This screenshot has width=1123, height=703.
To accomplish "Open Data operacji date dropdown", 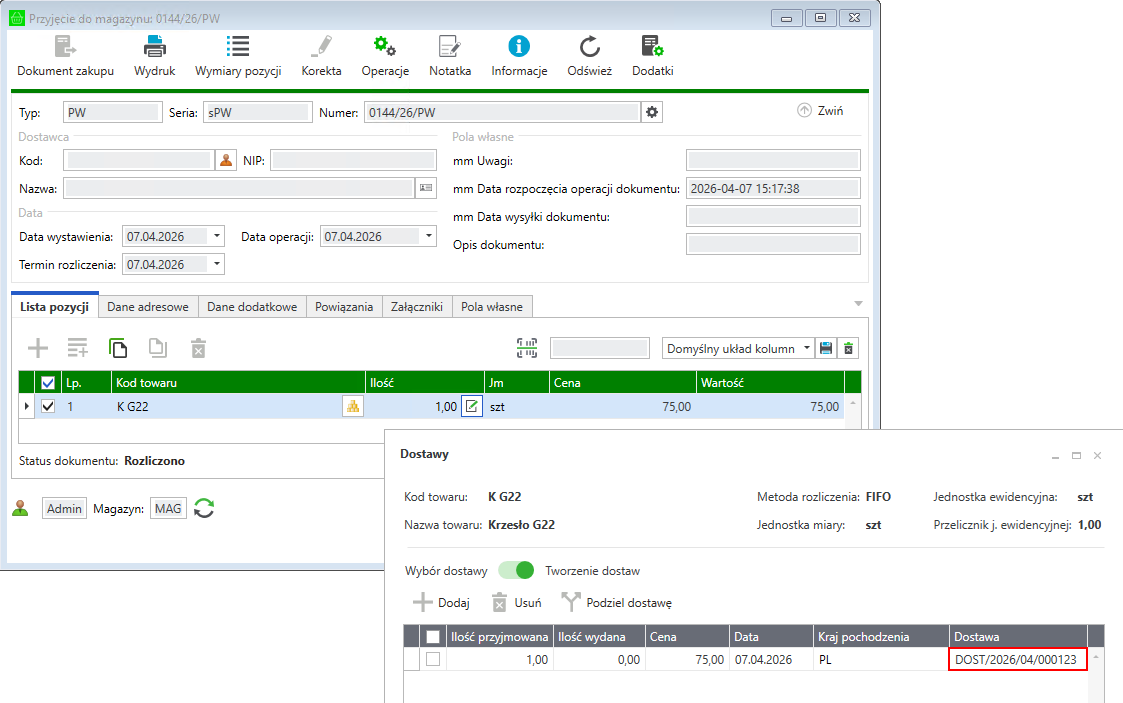I will click(428, 236).
